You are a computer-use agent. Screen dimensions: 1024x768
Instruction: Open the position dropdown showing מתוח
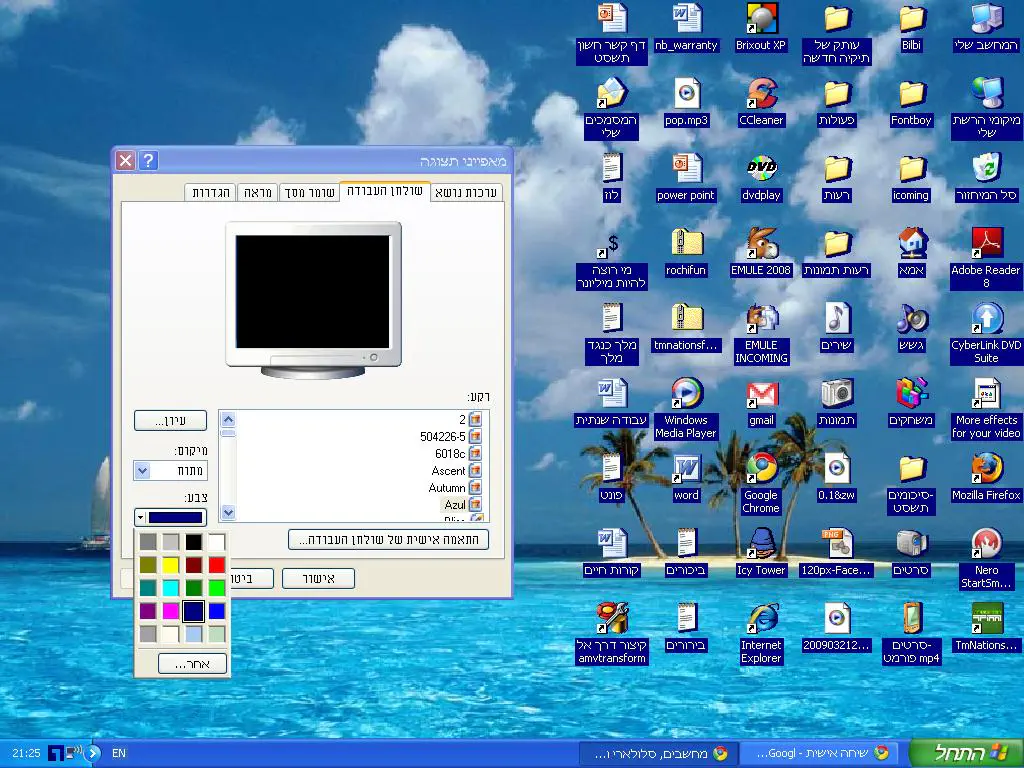(x=170, y=470)
